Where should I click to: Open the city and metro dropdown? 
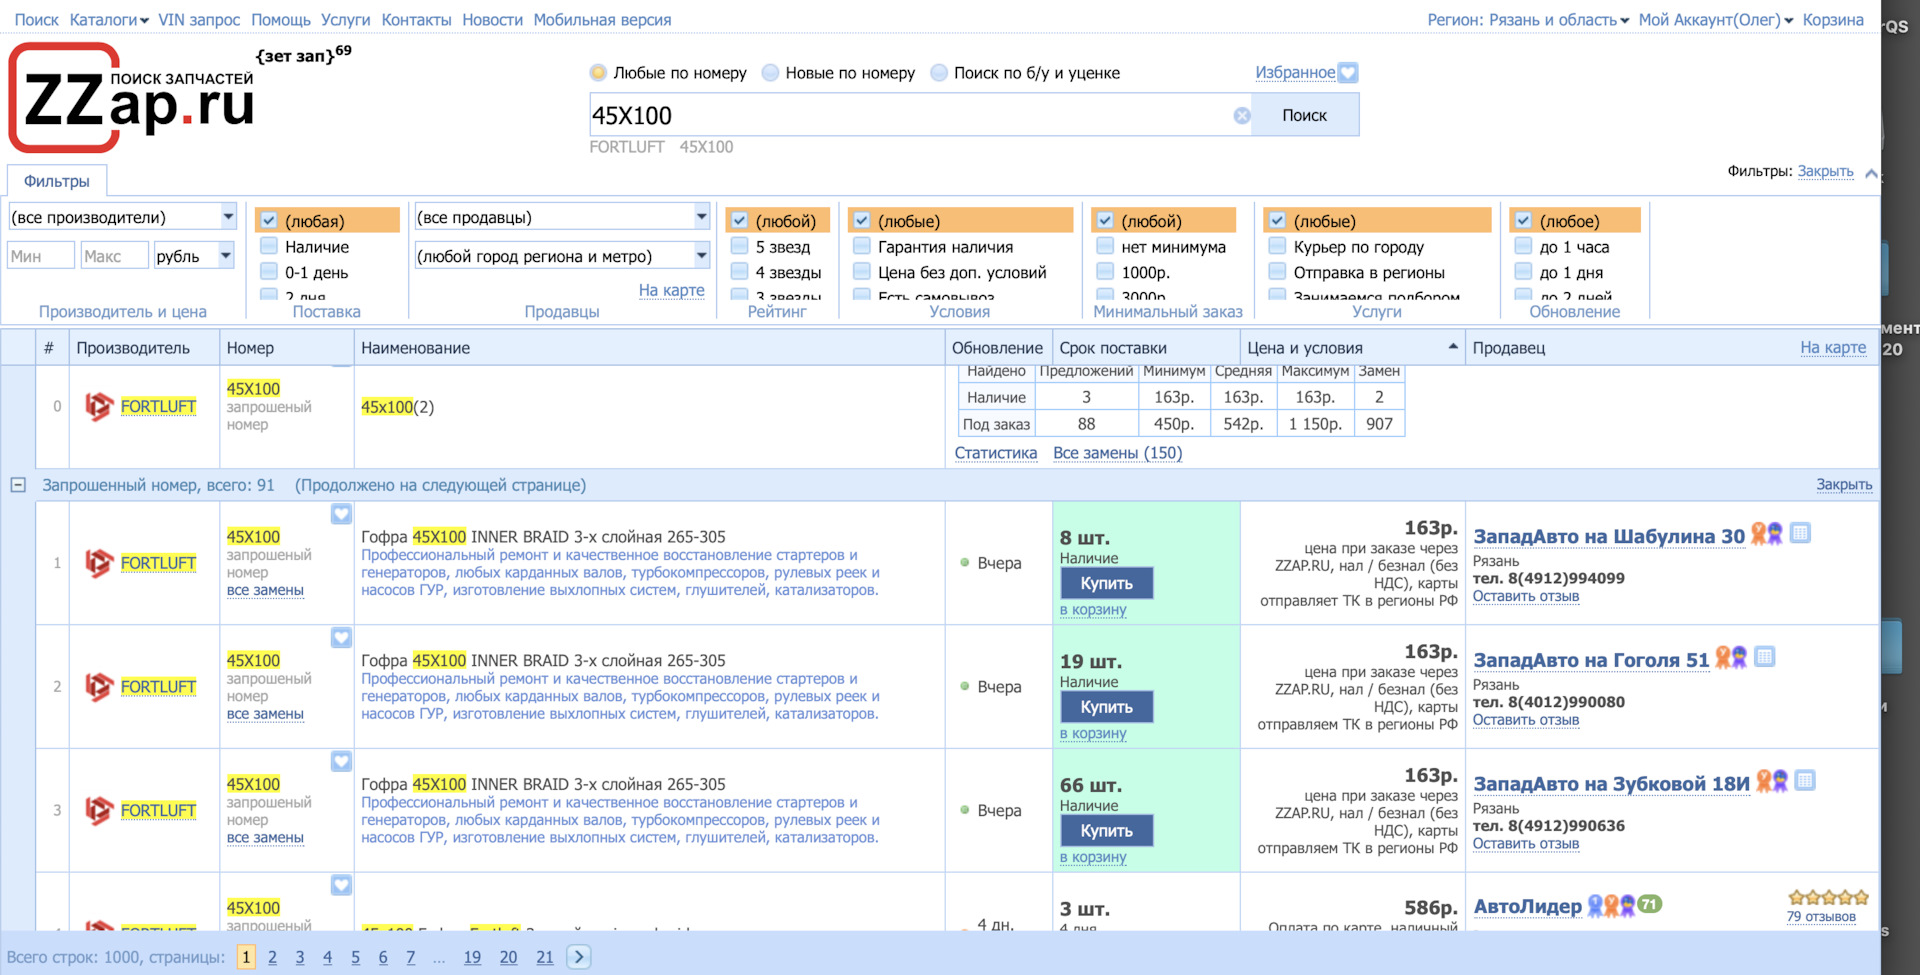click(x=562, y=256)
